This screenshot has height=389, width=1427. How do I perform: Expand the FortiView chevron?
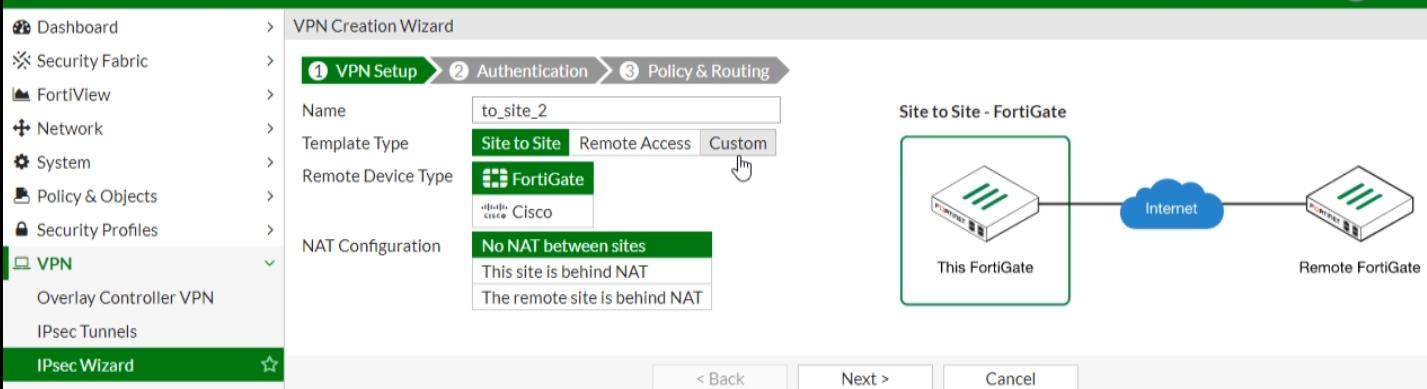coord(270,95)
